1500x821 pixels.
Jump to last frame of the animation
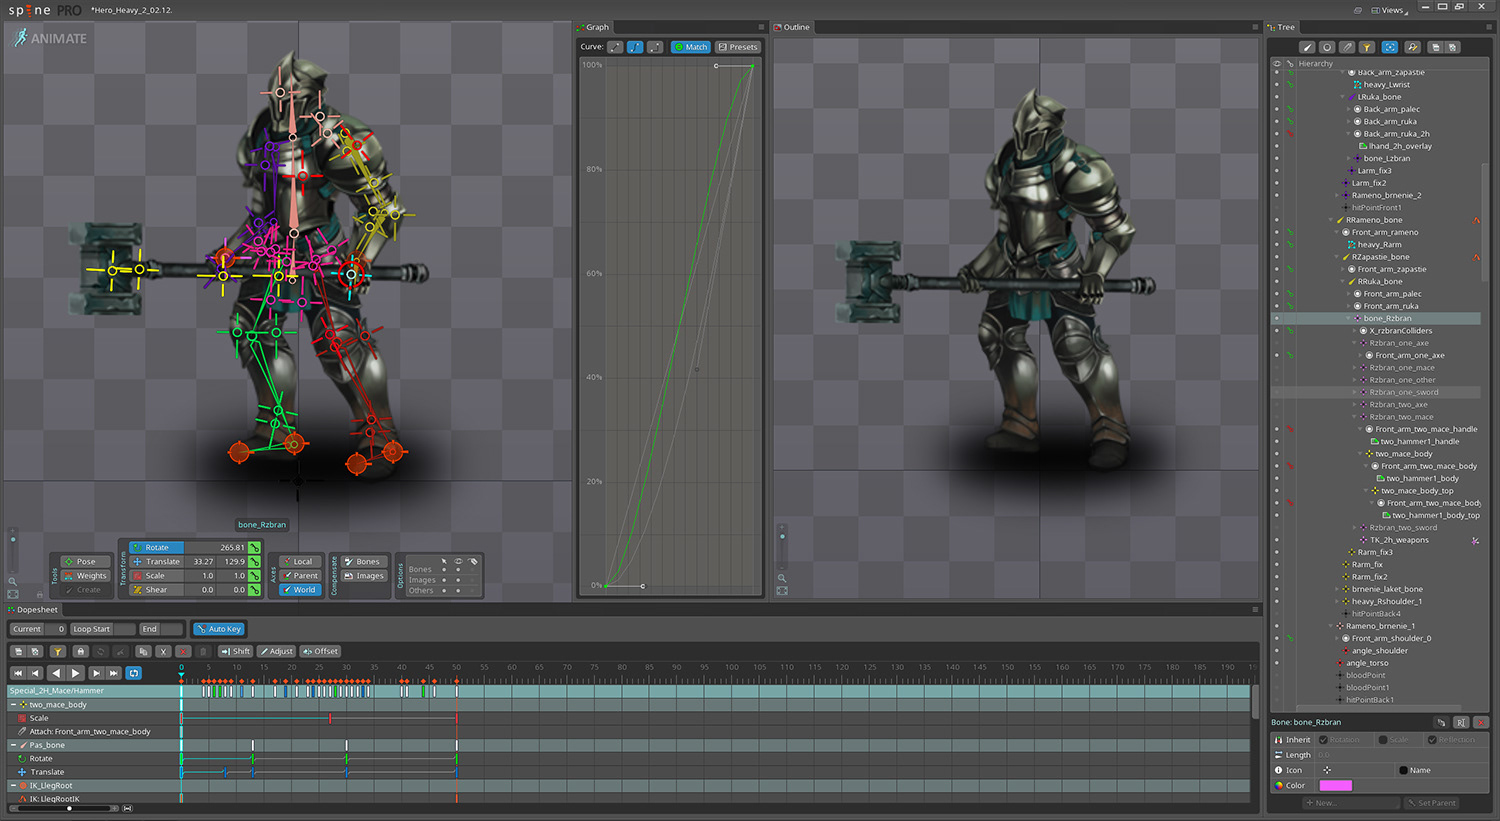[x=114, y=673]
